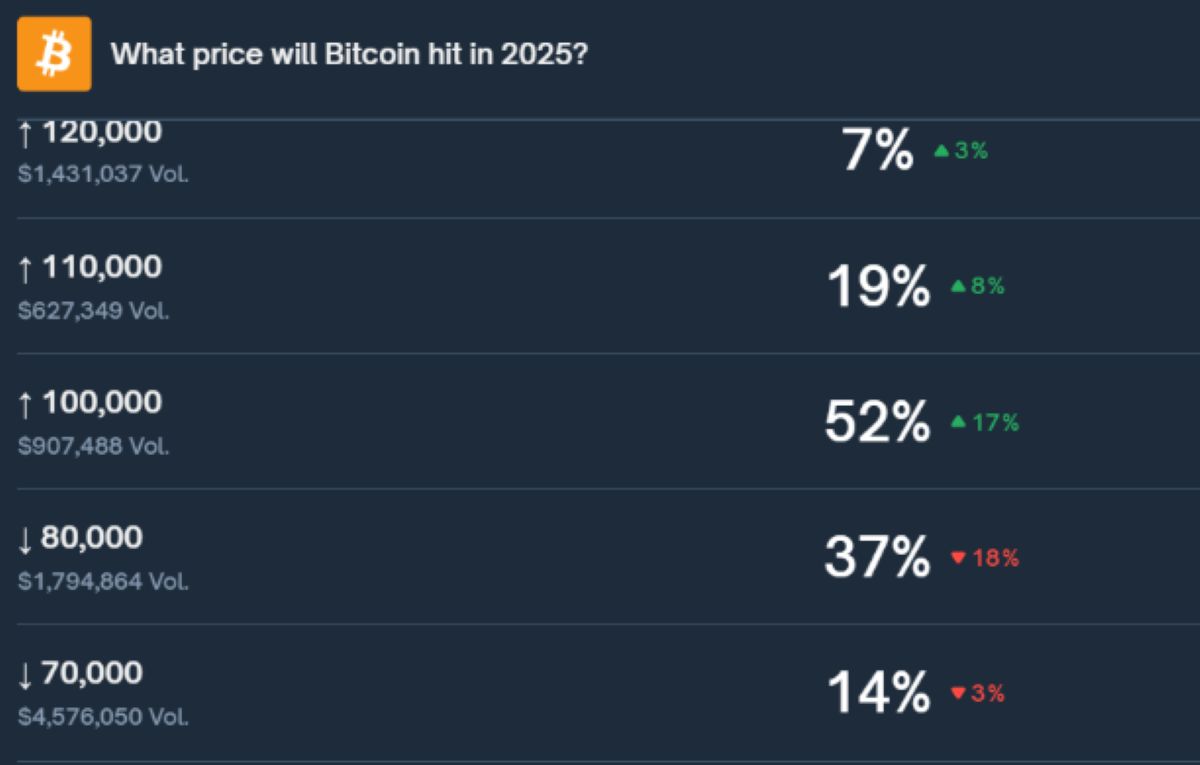Click the red triangle next to 3% change
Screen dimensions: 1200x765
coord(956,693)
